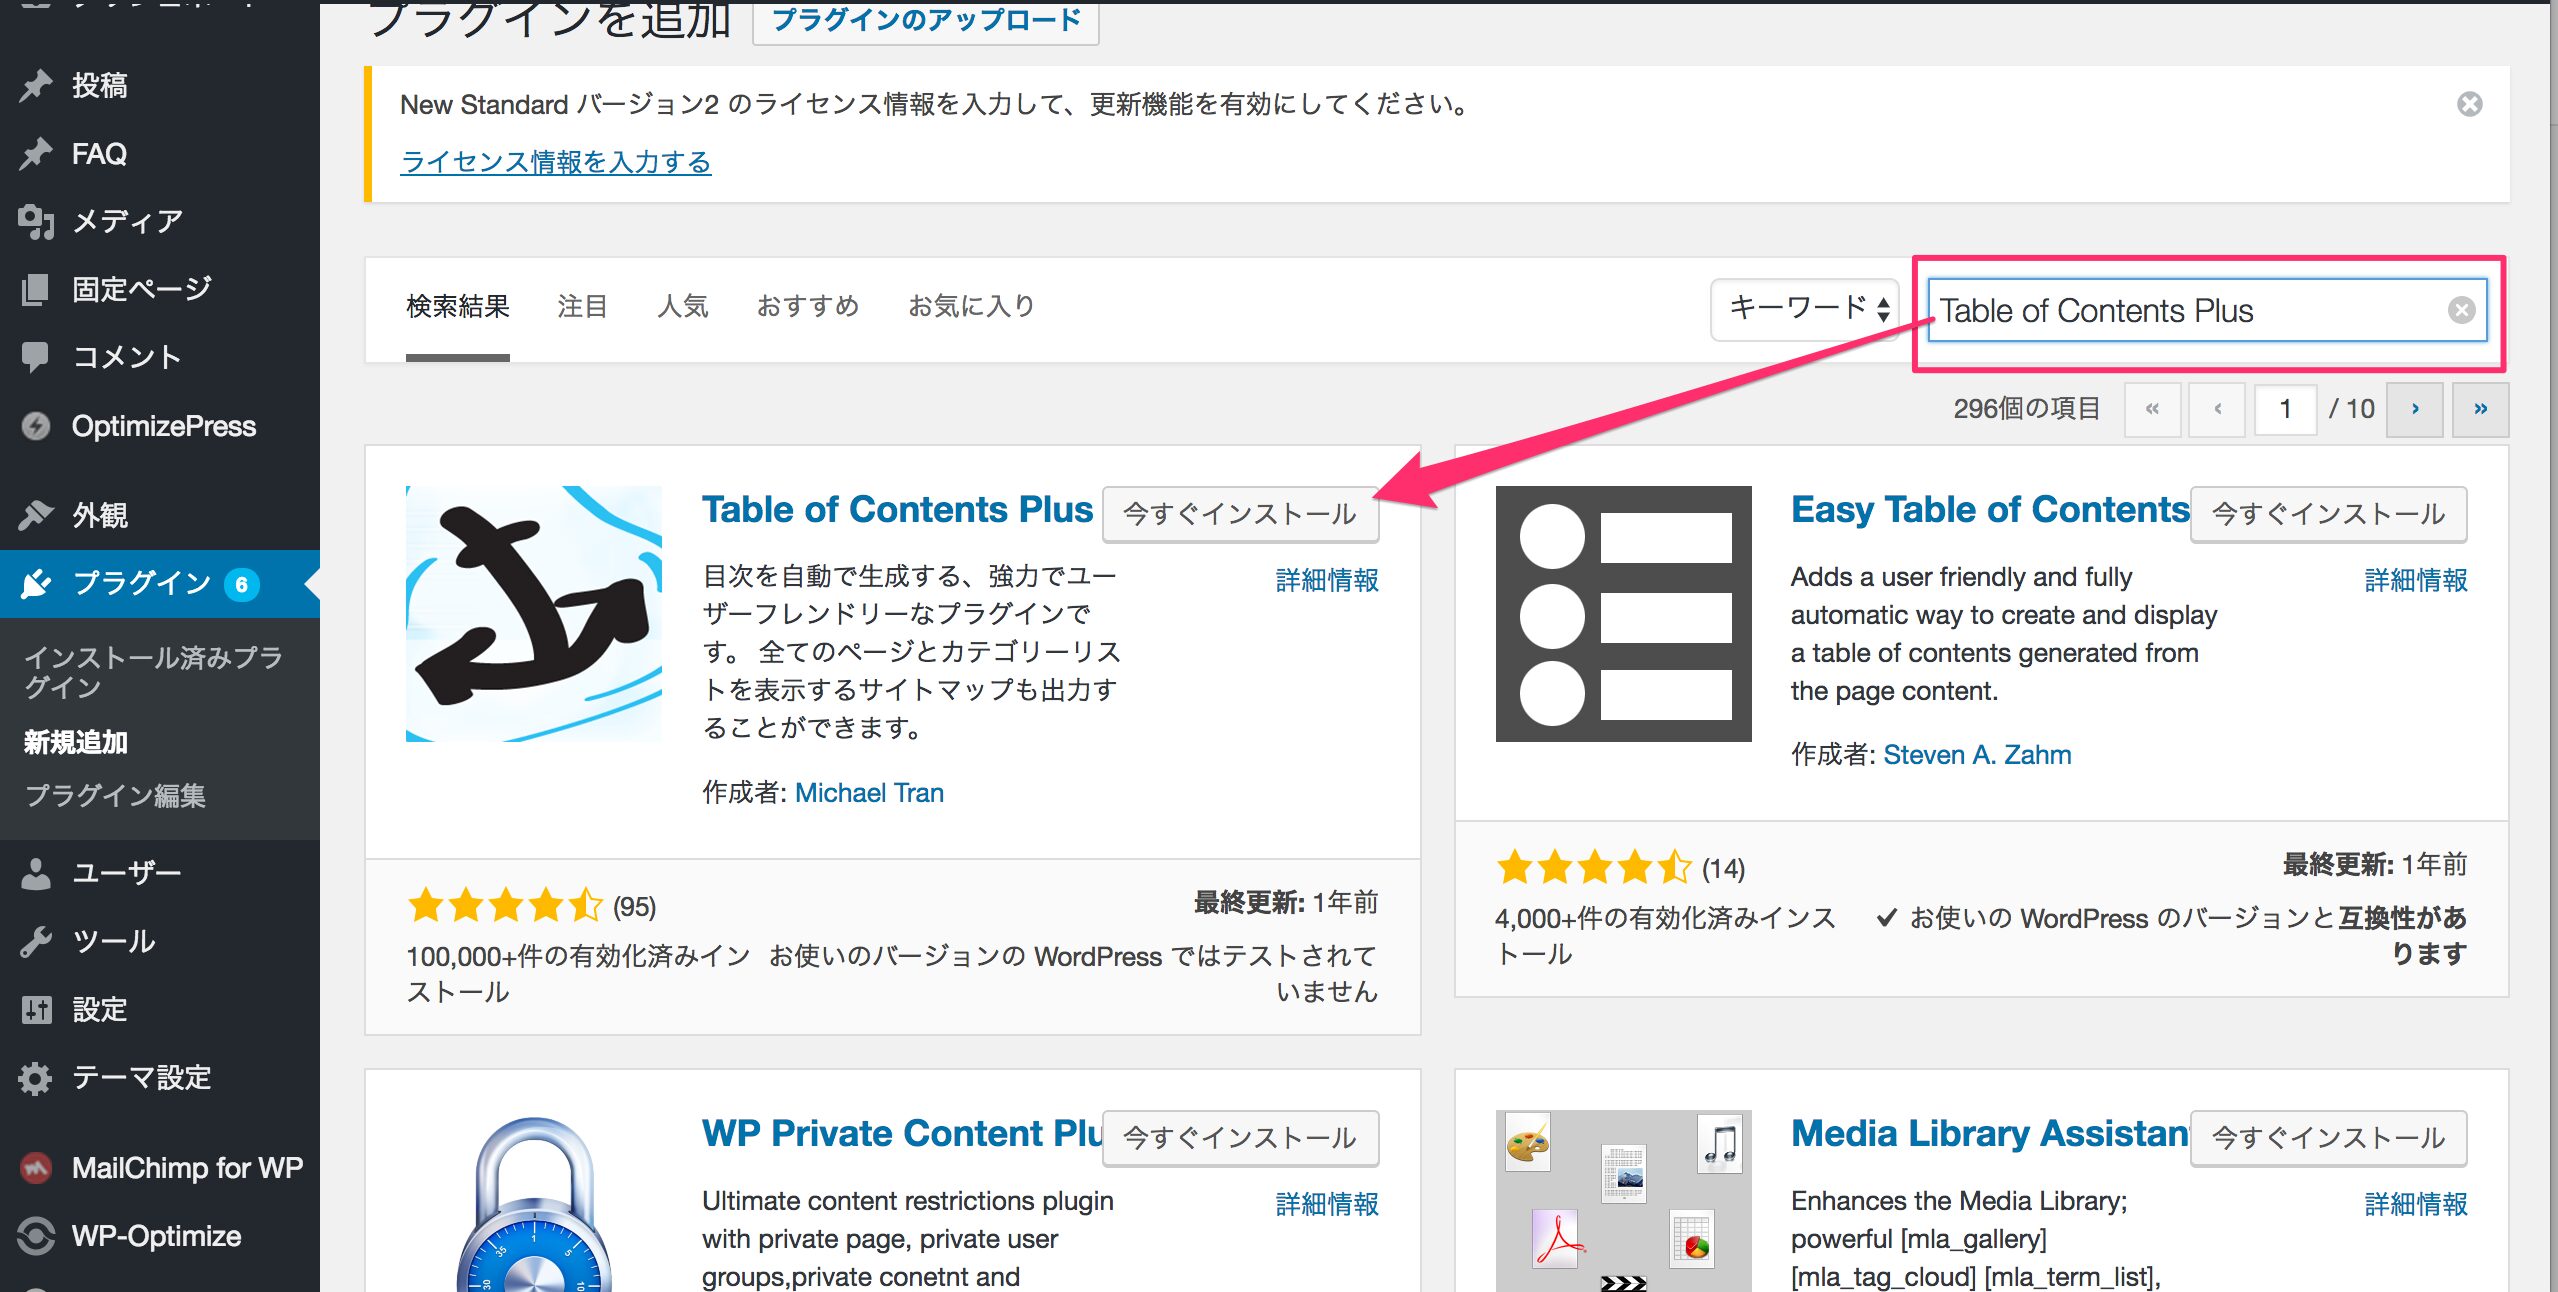
Task: Open メディア via its sidebar icon
Action: pyautogui.click(x=36, y=221)
